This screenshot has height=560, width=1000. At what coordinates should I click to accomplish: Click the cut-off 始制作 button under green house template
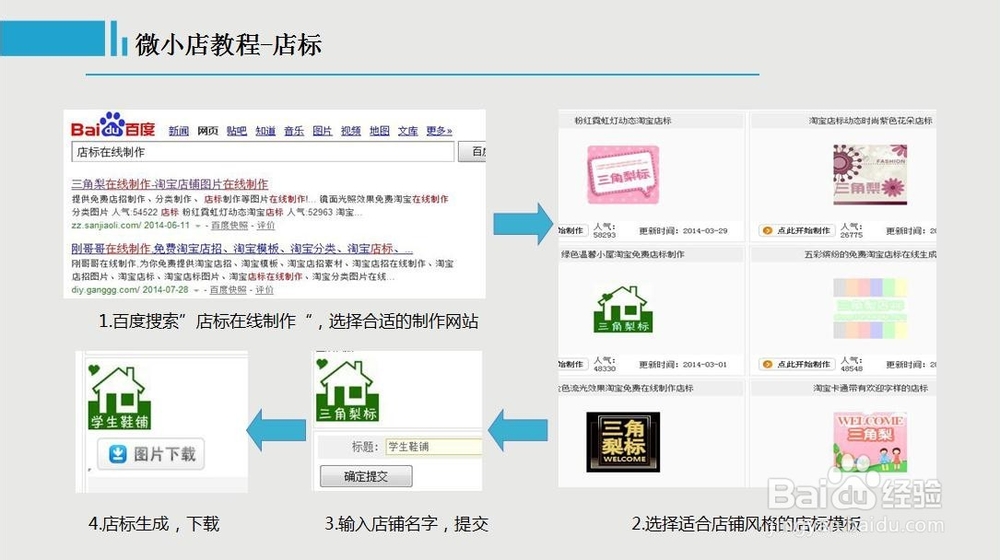point(572,364)
